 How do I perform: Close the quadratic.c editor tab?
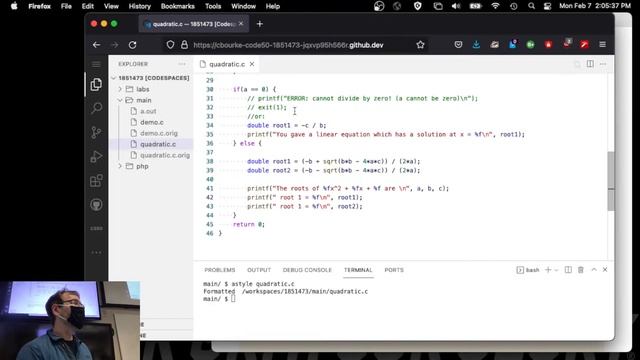(x=252, y=64)
